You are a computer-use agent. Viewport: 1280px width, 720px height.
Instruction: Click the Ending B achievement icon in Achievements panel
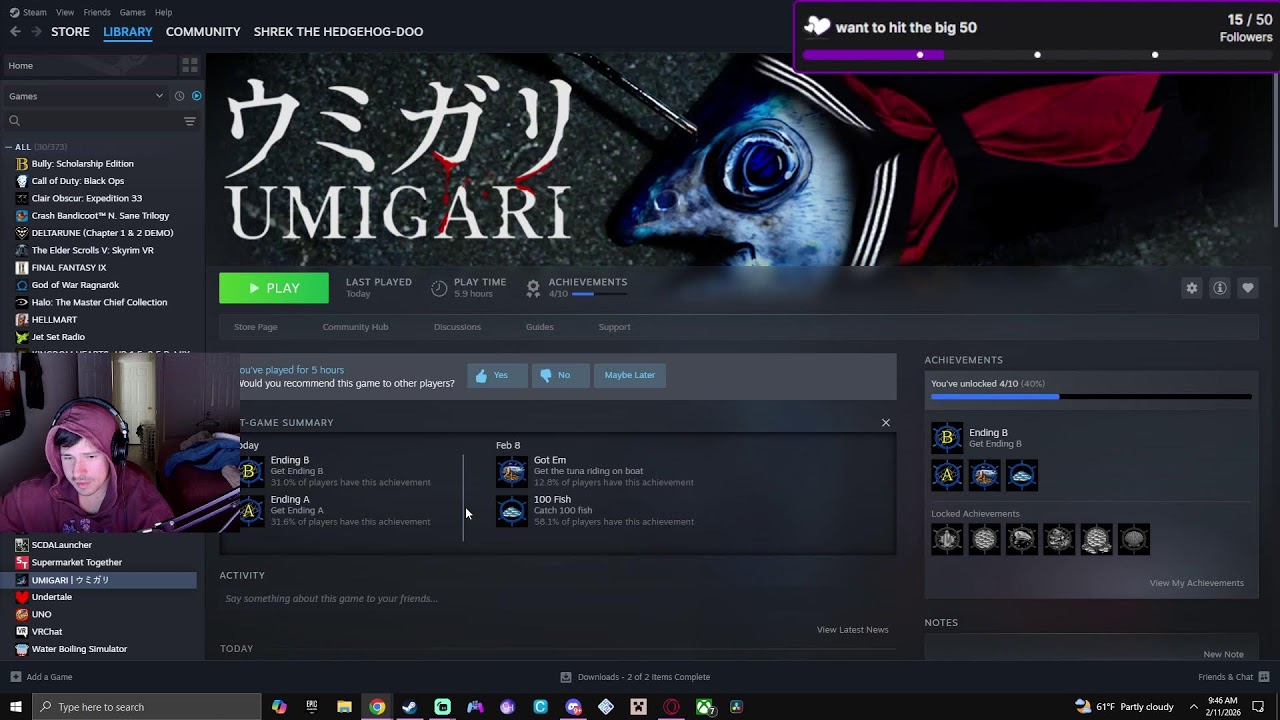(x=947, y=438)
